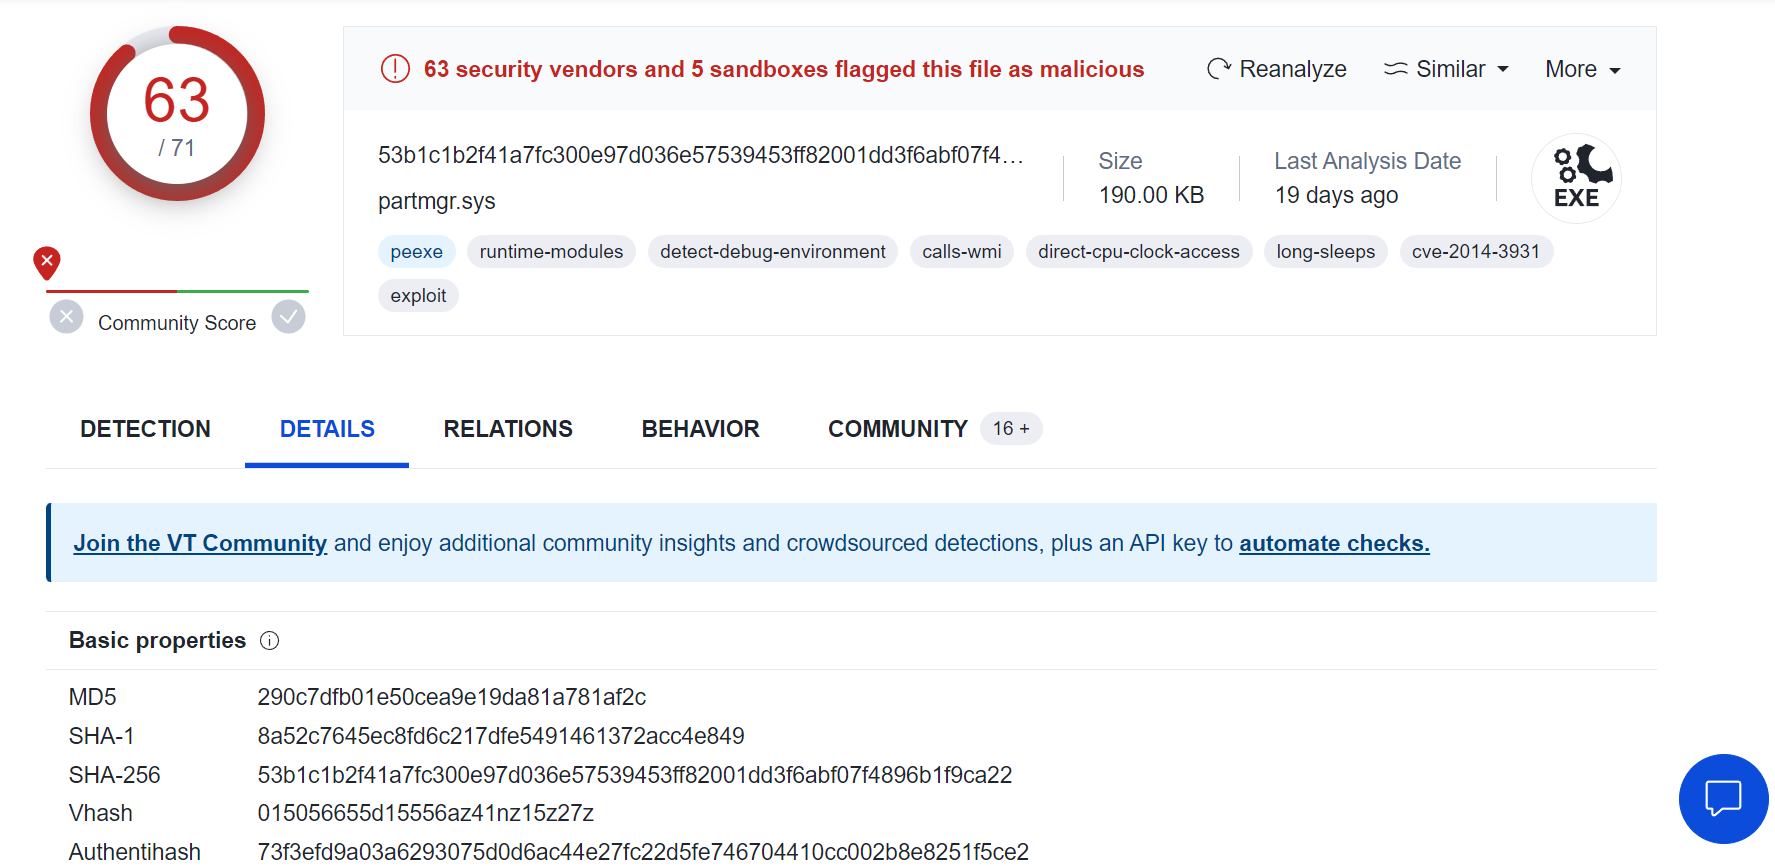Open the chat bubble widget
1775x866 pixels.
[x=1723, y=798]
